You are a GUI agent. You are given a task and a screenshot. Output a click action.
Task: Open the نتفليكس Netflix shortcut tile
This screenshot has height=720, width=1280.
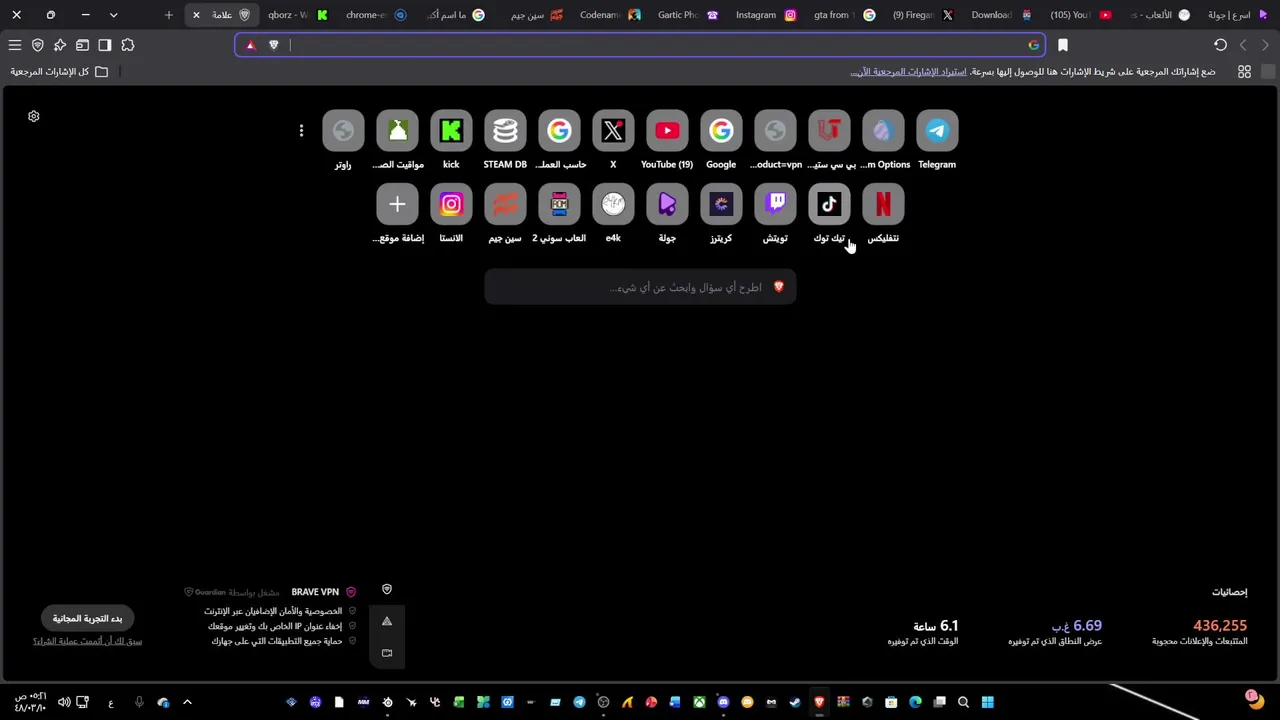(x=883, y=204)
